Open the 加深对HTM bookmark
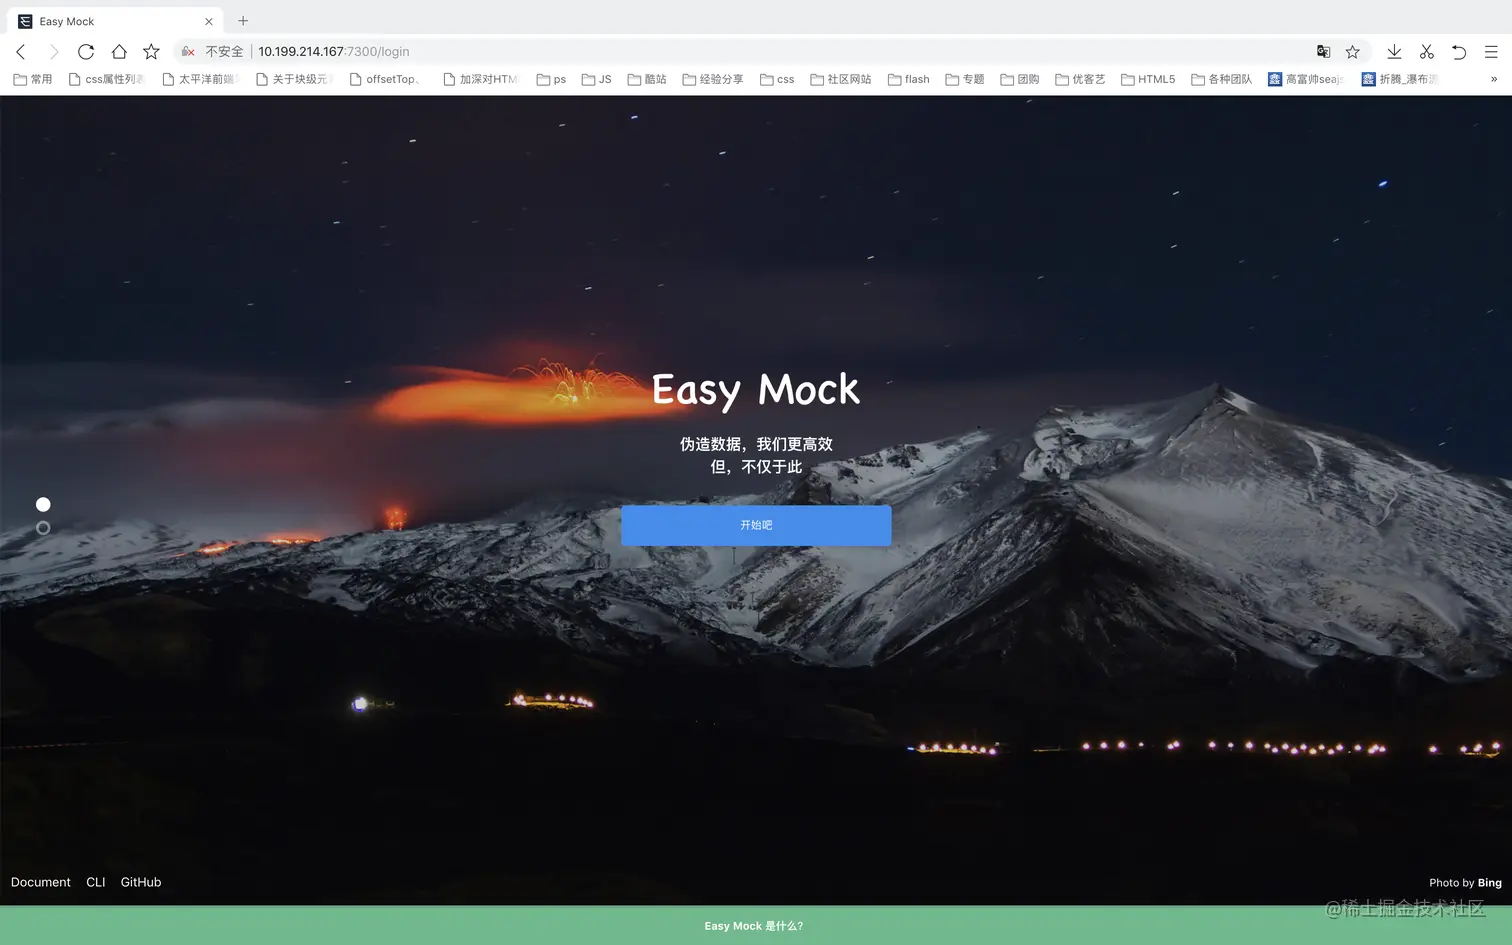 (x=482, y=79)
